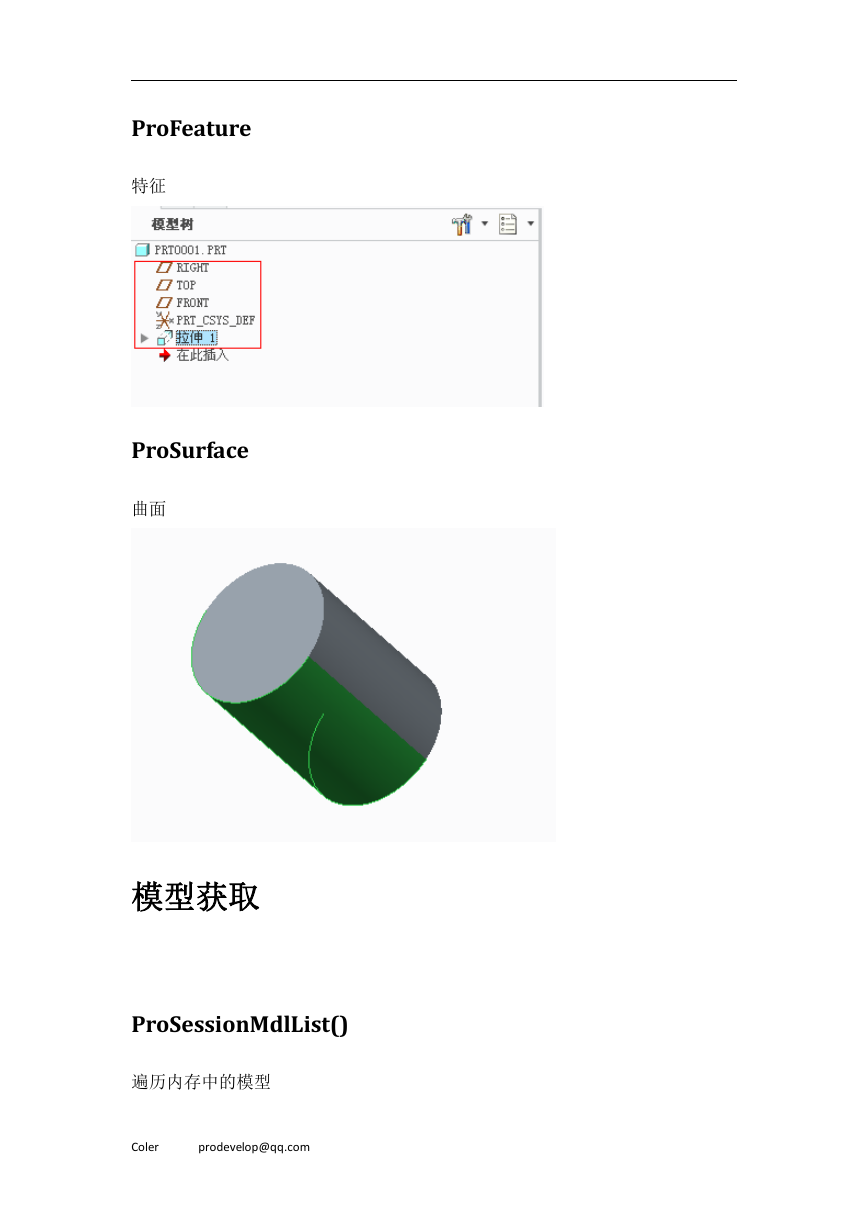Select the 在此插入 tree entry

203,355
